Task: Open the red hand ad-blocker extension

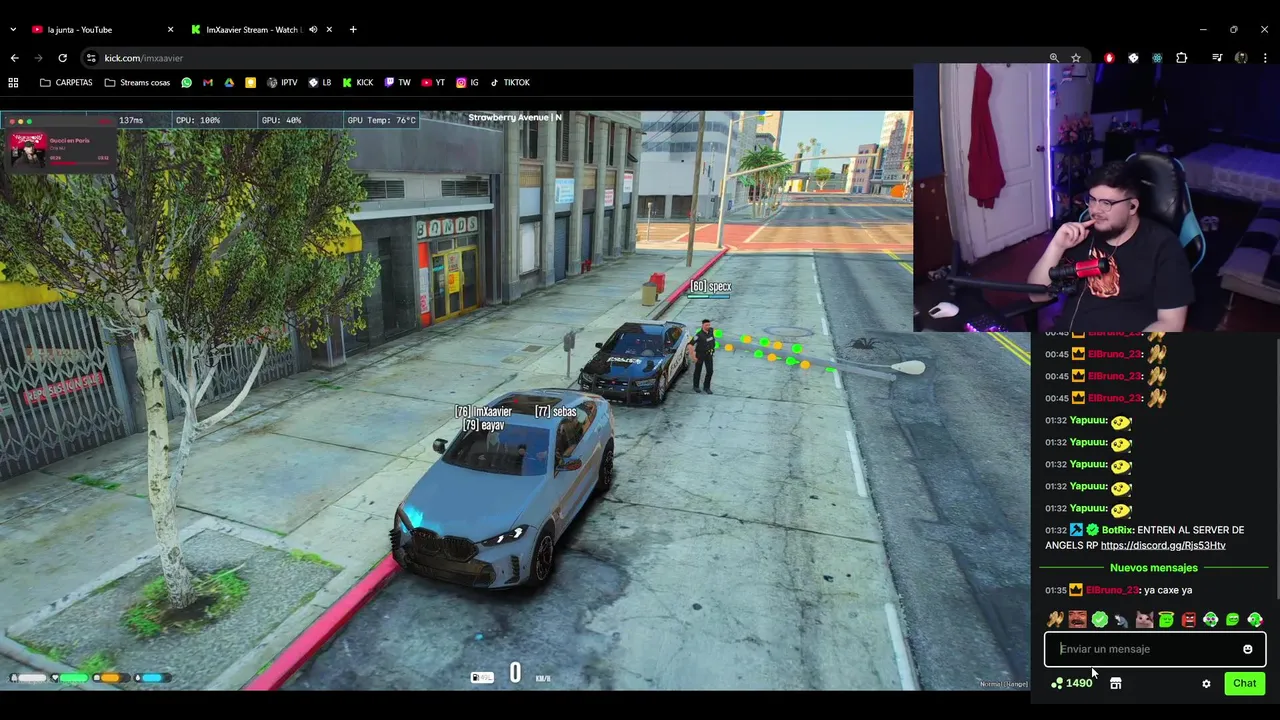Action: coord(1109,58)
